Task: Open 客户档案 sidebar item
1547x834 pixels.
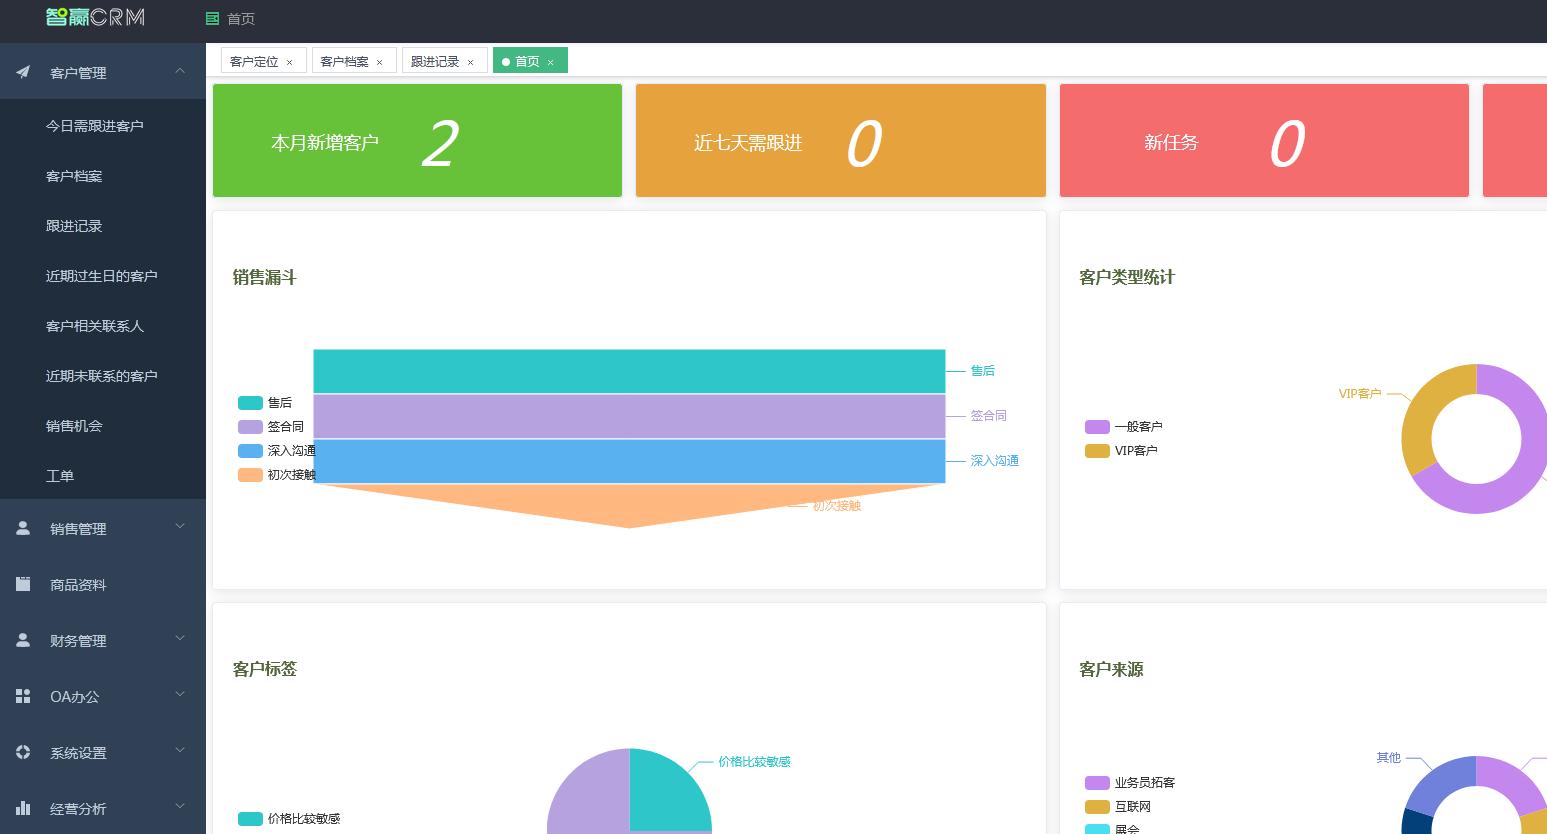Action: (103, 176)
